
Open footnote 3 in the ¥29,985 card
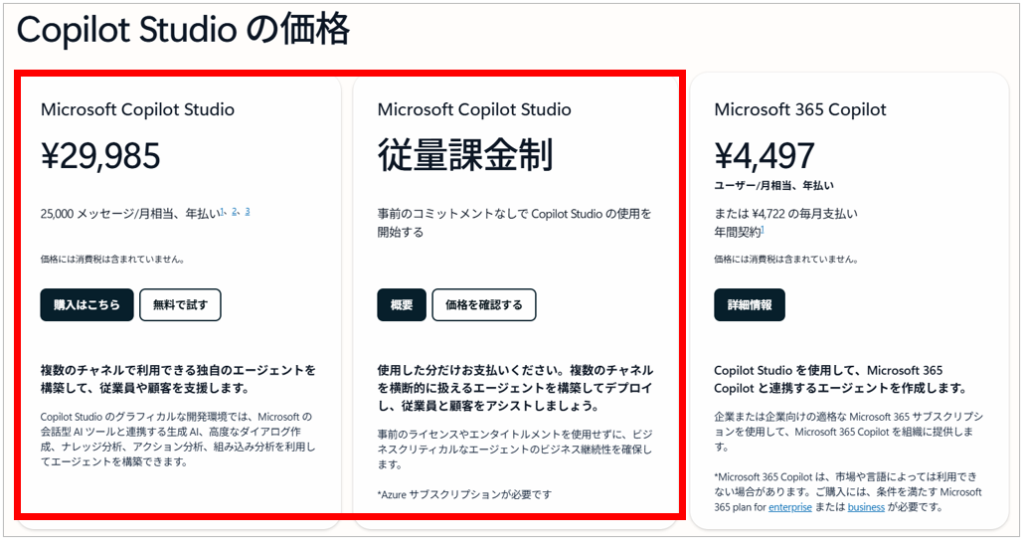tap(248, 211)
